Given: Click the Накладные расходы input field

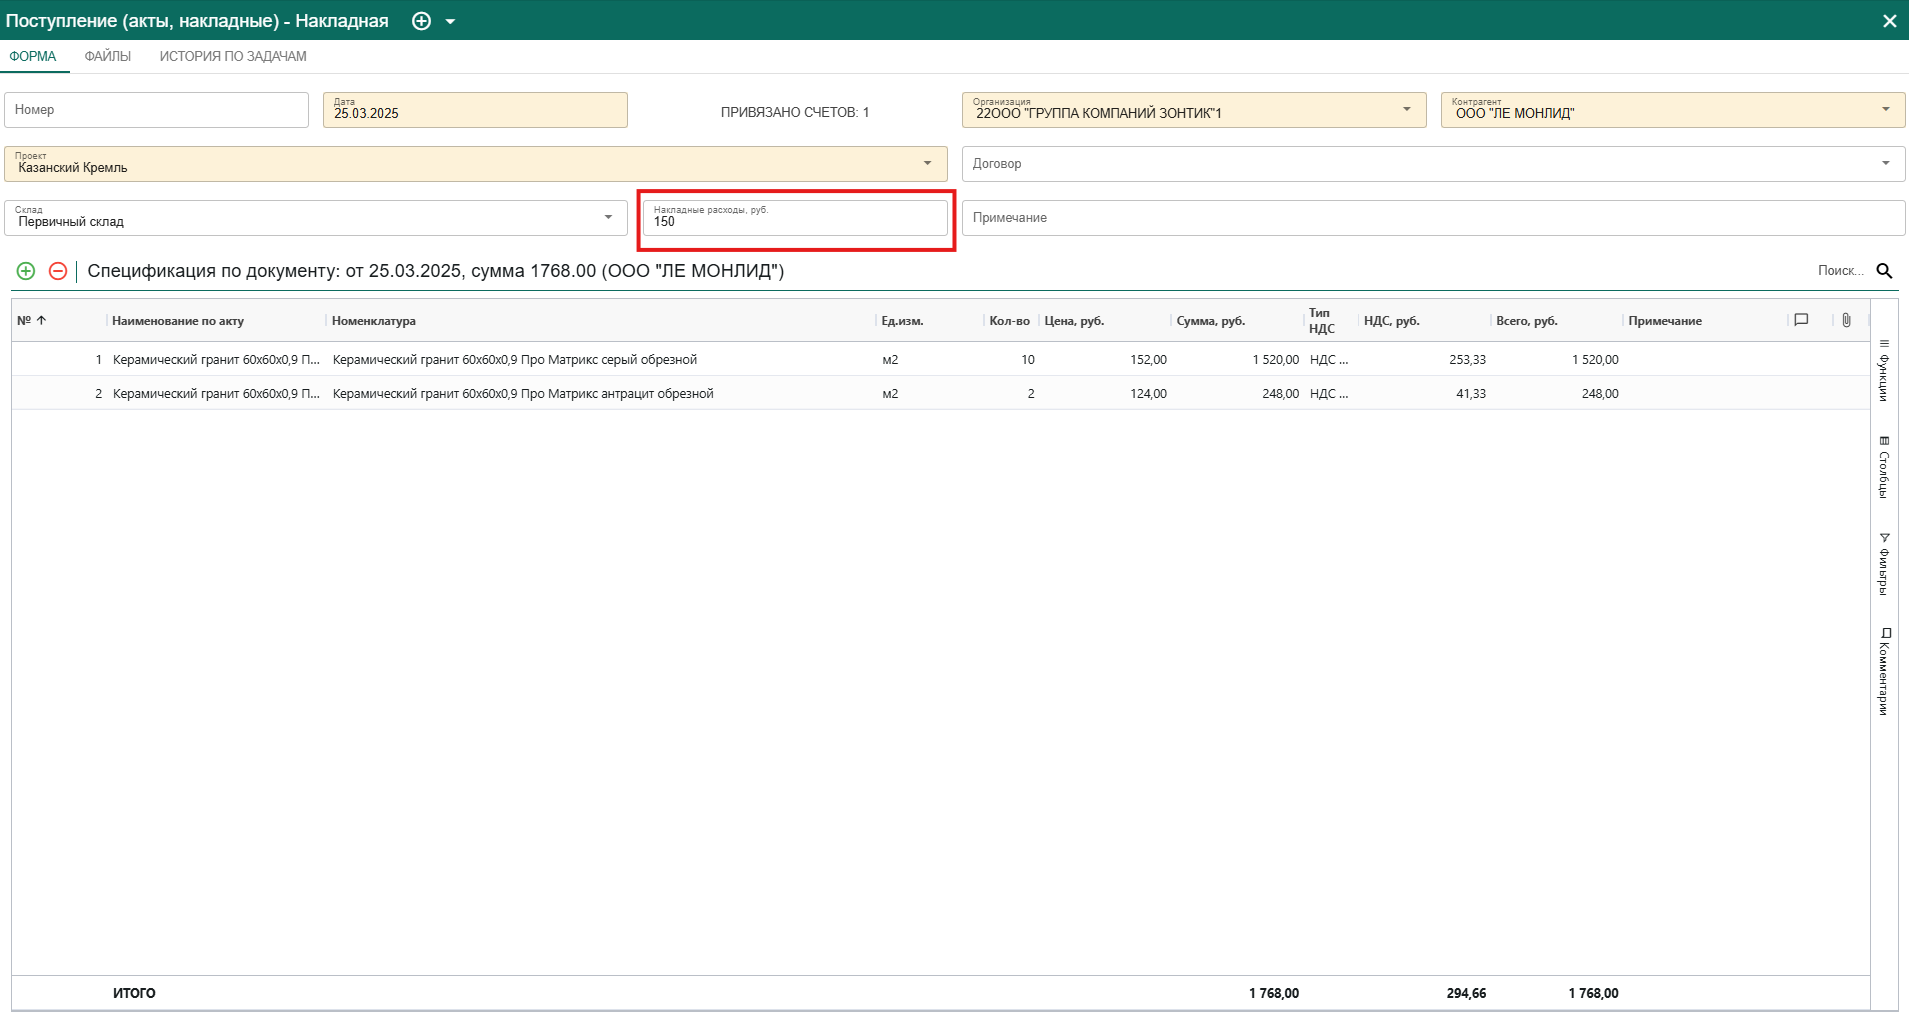Looking at the screenshot, I should click(795, 219).
